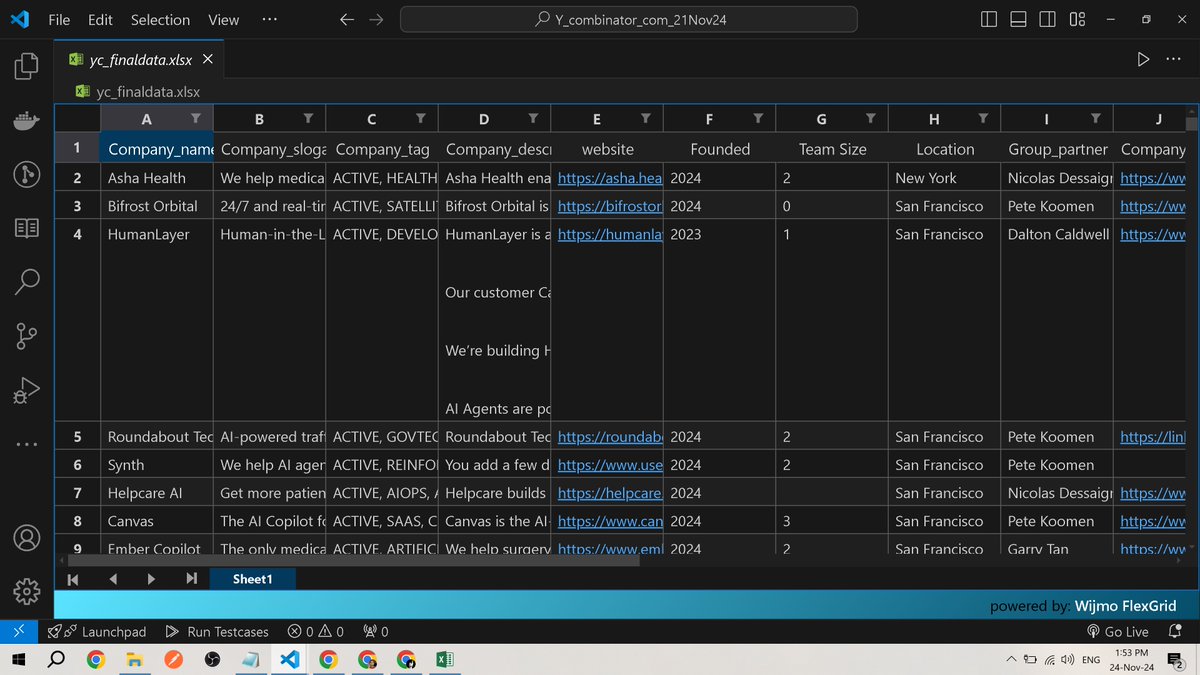
Task: Open the Run and Debug view
Action: 26,391
